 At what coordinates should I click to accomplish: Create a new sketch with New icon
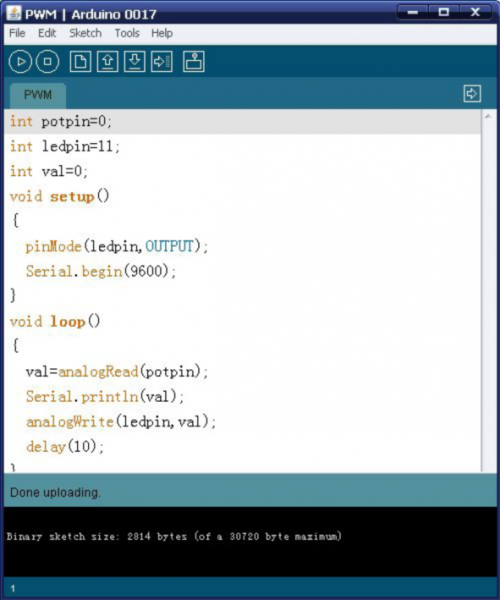pos(80,62)
